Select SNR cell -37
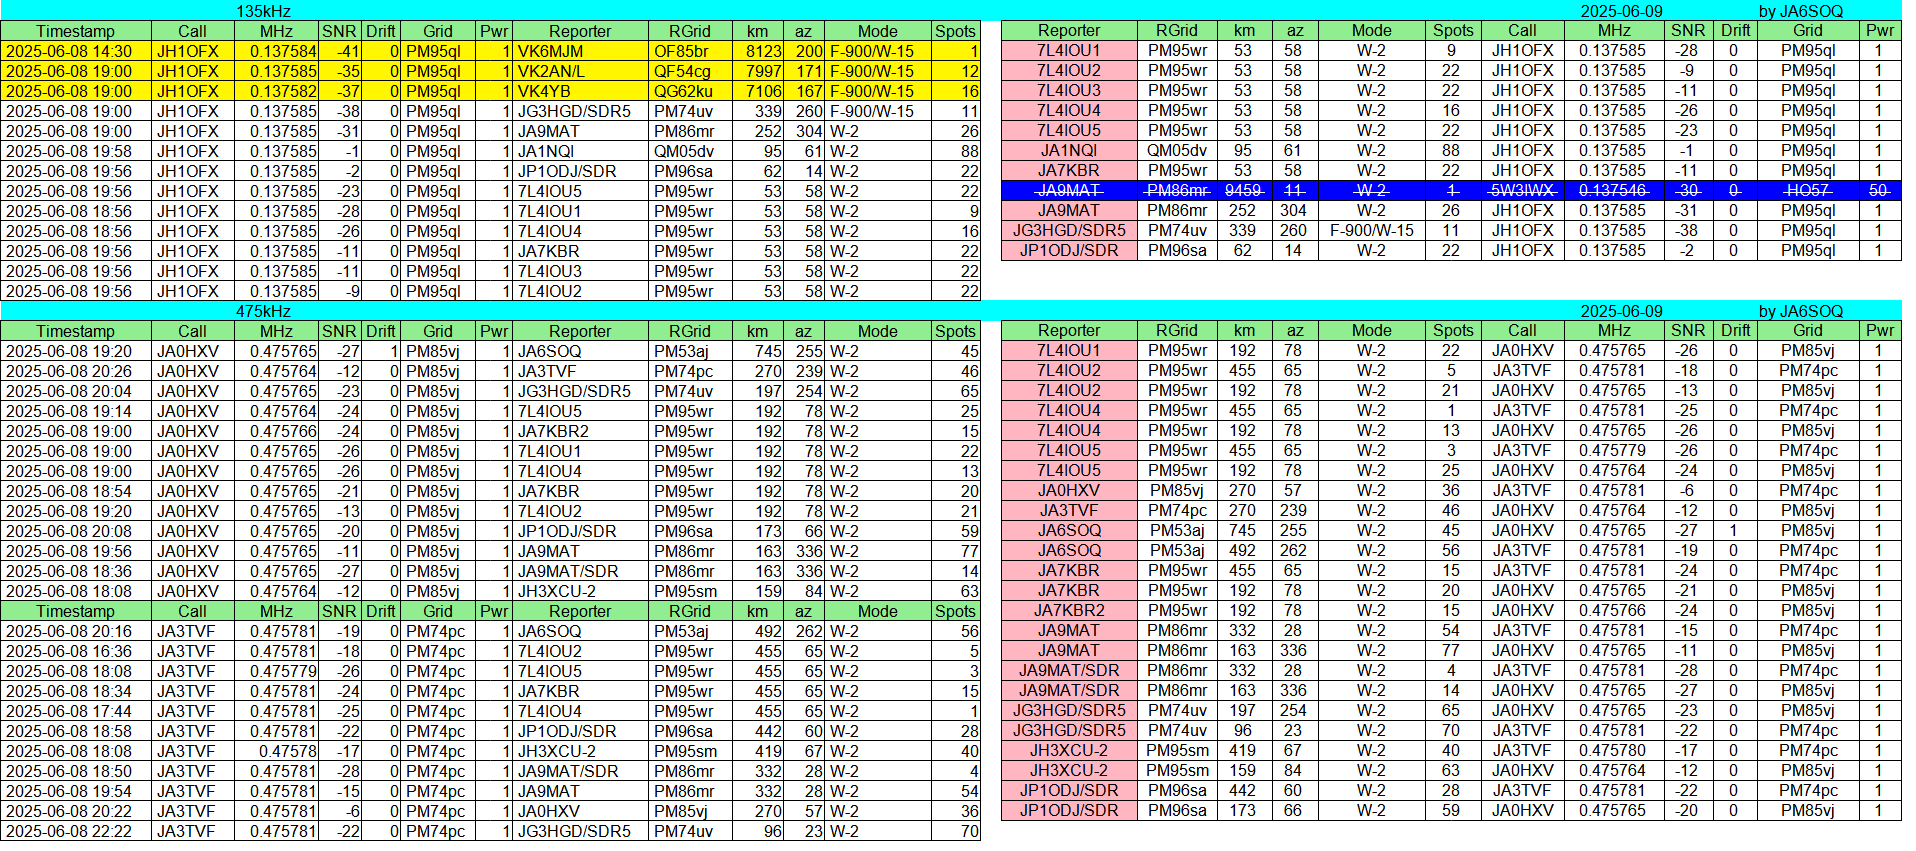Screen dimensions: 1916x851 (x=340, y=91)
